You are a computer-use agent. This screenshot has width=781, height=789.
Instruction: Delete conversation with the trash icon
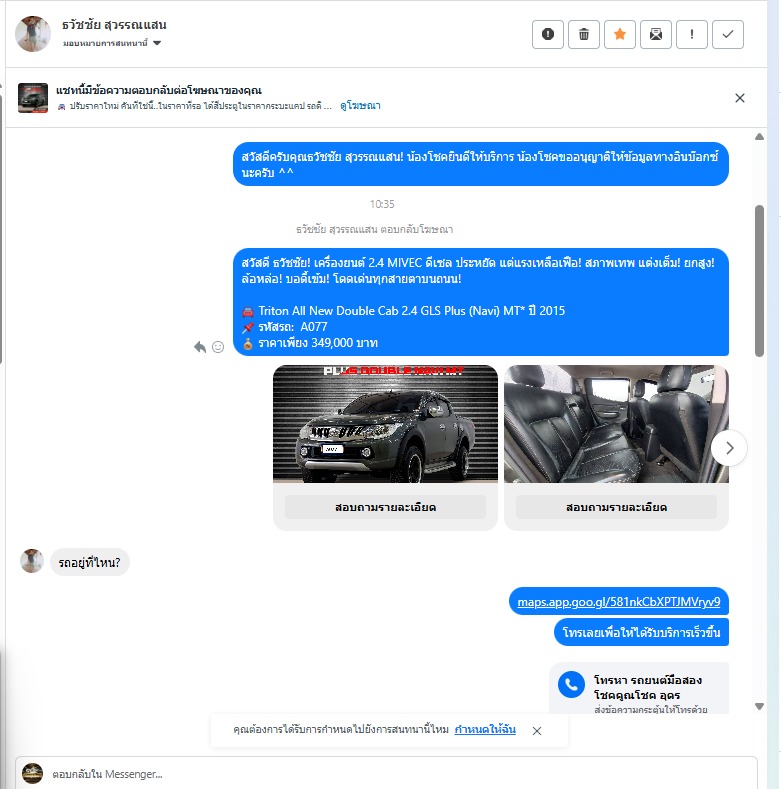click(584, 34)
